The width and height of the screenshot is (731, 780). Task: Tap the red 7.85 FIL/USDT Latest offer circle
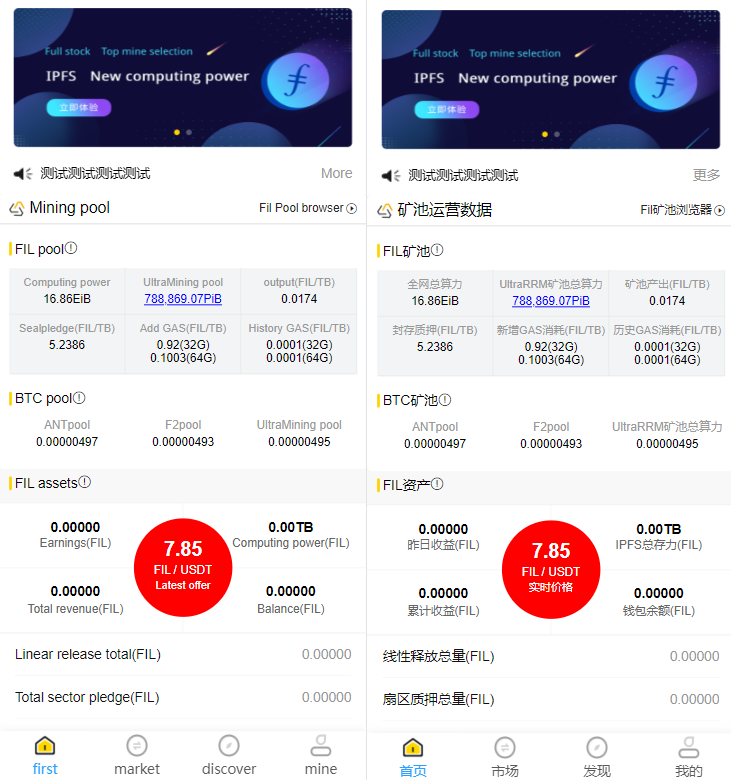click(x=183, y=568)
